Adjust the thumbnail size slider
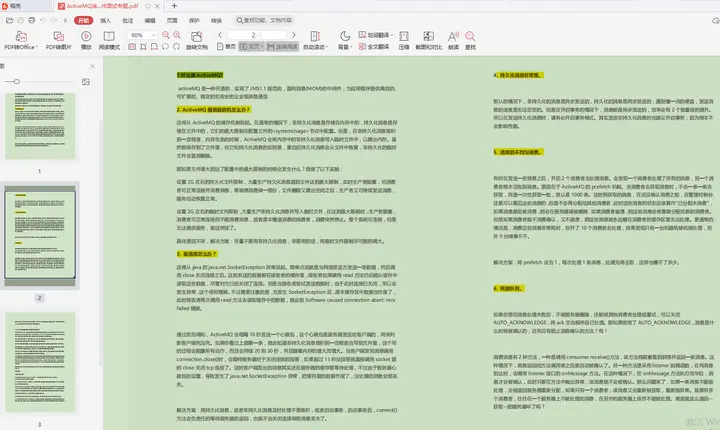The width and height of the screenshot is (720, 430). [17, 82]
